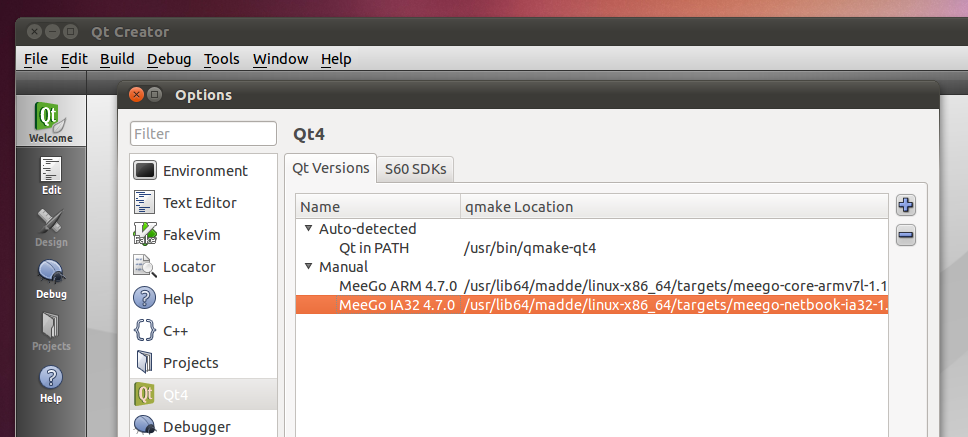
Task: Open Text Editor options category
Action: click(199, 203)
